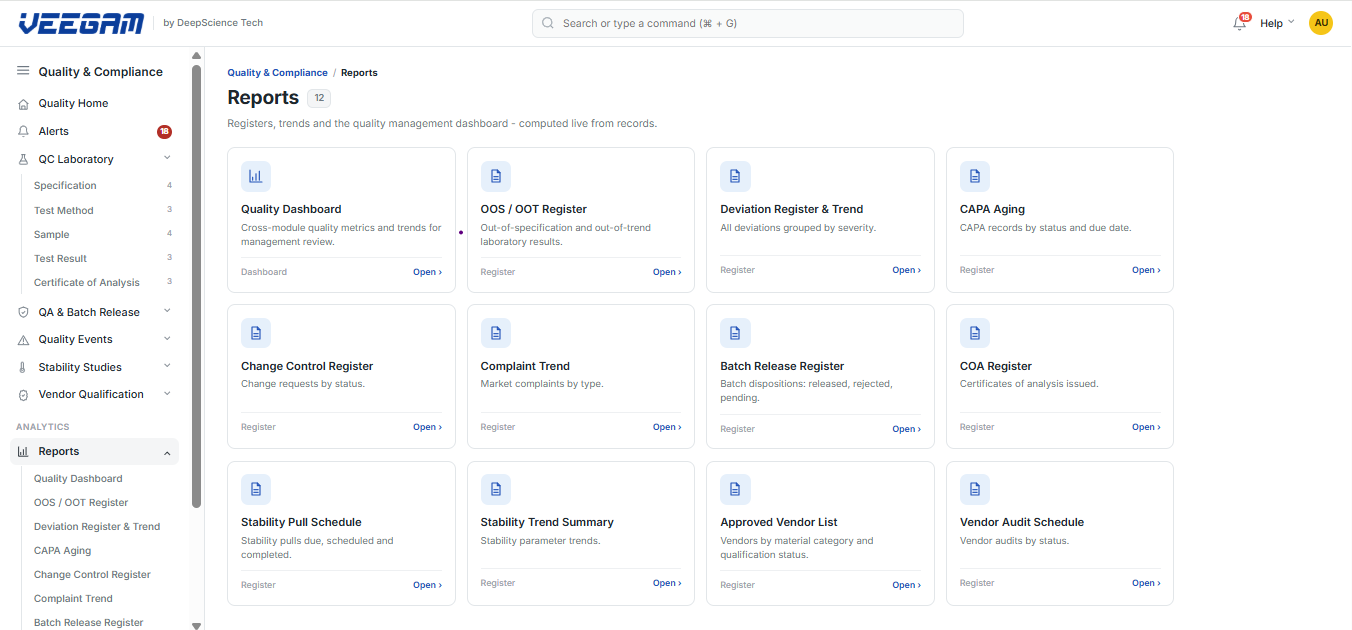This screenshot has height=630, width=1352.
Task: Click the Reports bar chart sidebar icon
Action: point(24,451)
